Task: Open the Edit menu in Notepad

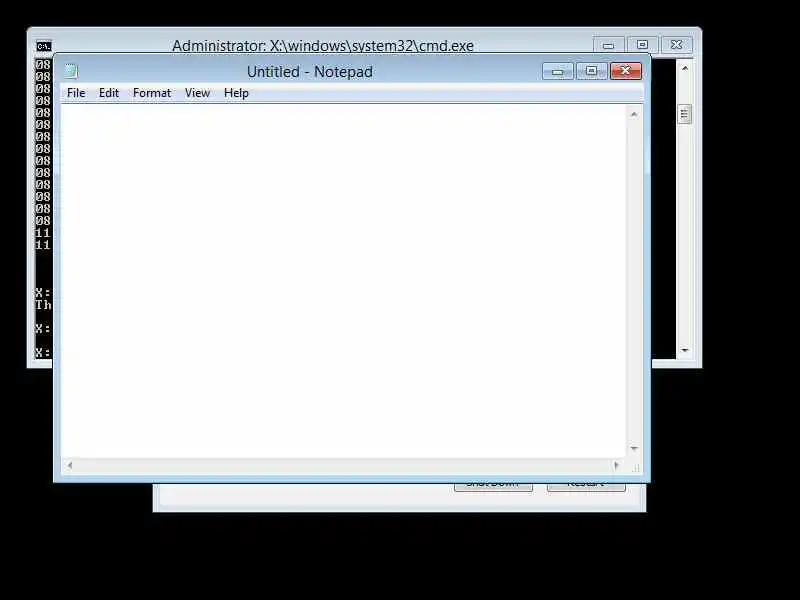Action: pyautogui.click(x=109, y=93)
